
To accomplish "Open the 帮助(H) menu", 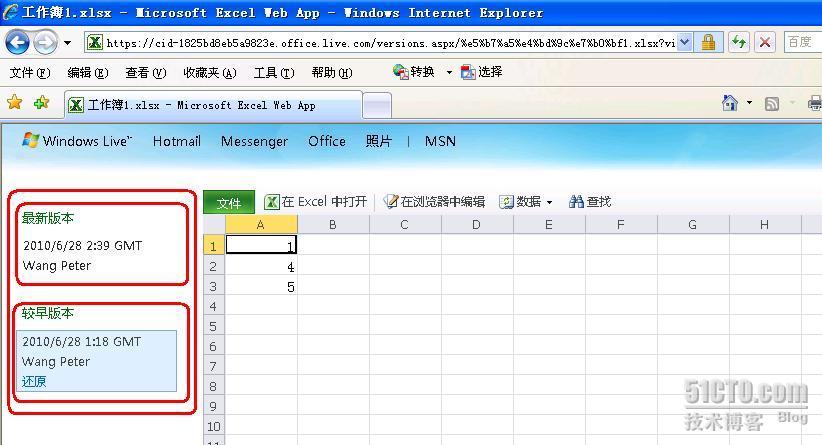I will pos(331,73).
